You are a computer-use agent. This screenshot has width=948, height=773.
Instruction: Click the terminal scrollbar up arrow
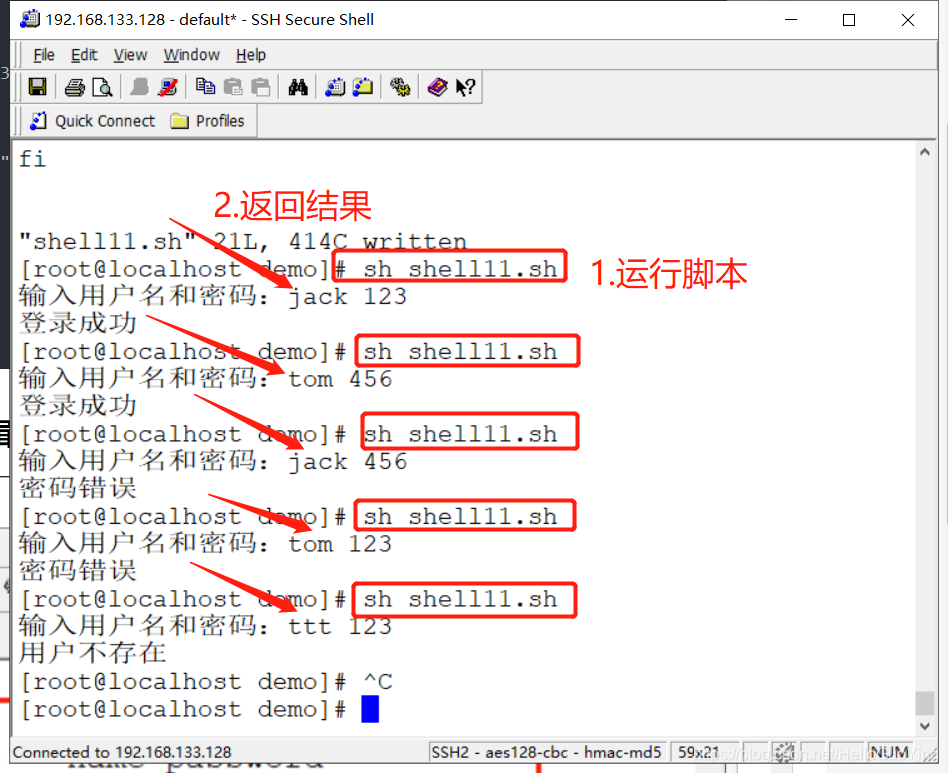(x=924, y=152)
